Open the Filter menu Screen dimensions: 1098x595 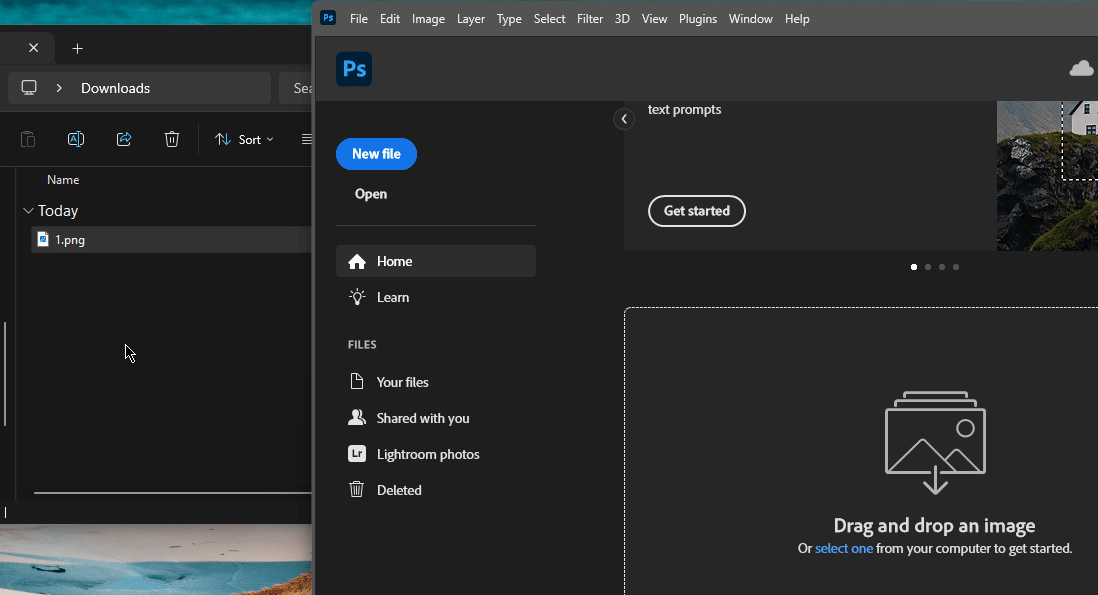[x=590, y=19]
